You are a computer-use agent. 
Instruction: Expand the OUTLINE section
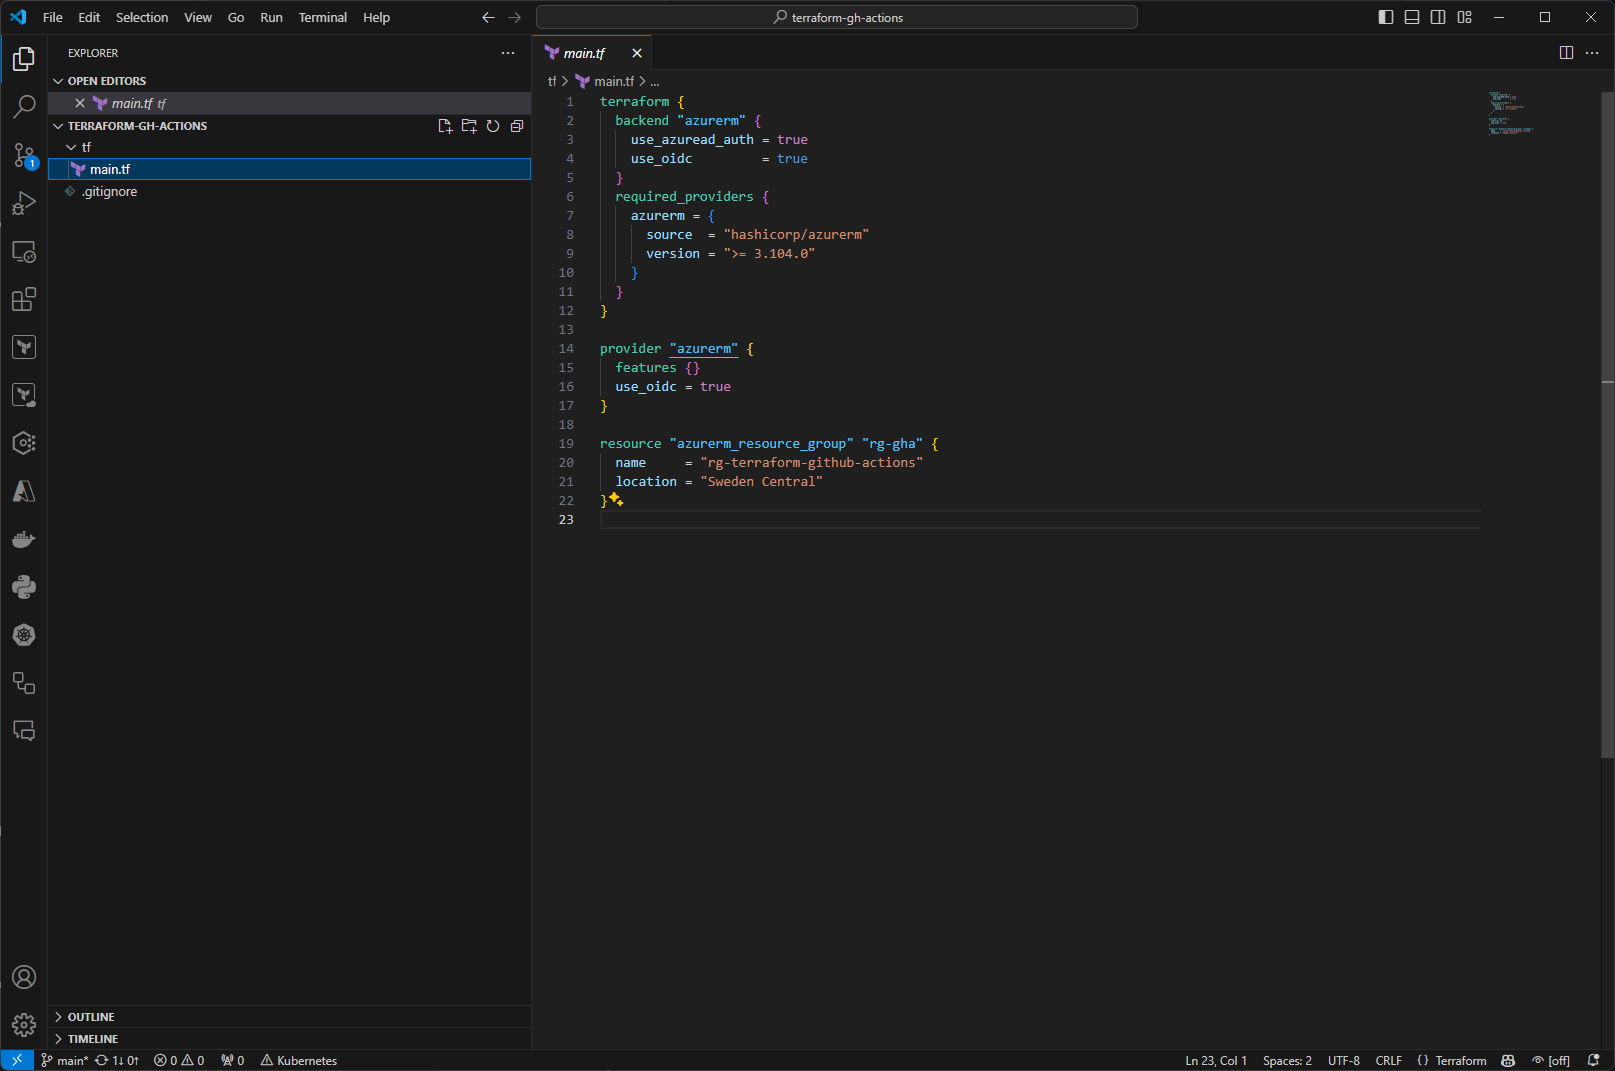tap(91, 1017)
